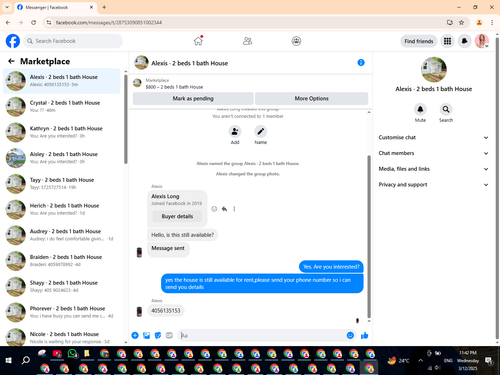Image resolution: width=500 pixels, height=375 pixels.
Task: Open Buyer details for Alexis Long
Action: (177, 216)
